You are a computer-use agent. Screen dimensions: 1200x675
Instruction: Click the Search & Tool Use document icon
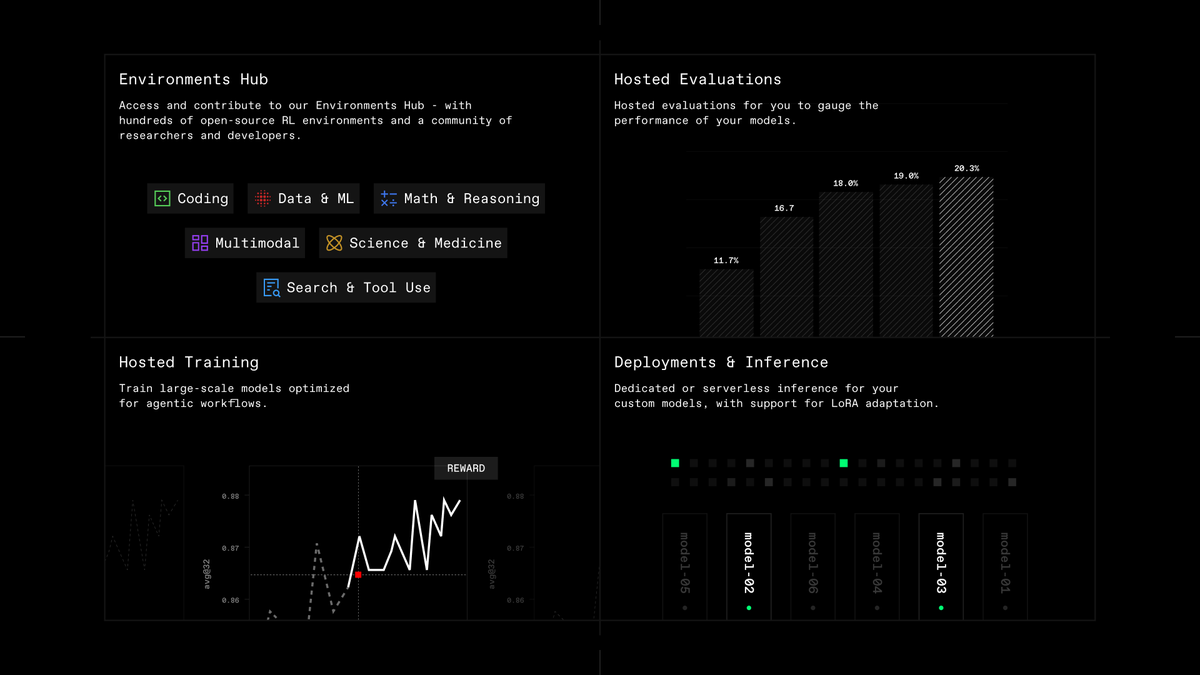point(271,288)
